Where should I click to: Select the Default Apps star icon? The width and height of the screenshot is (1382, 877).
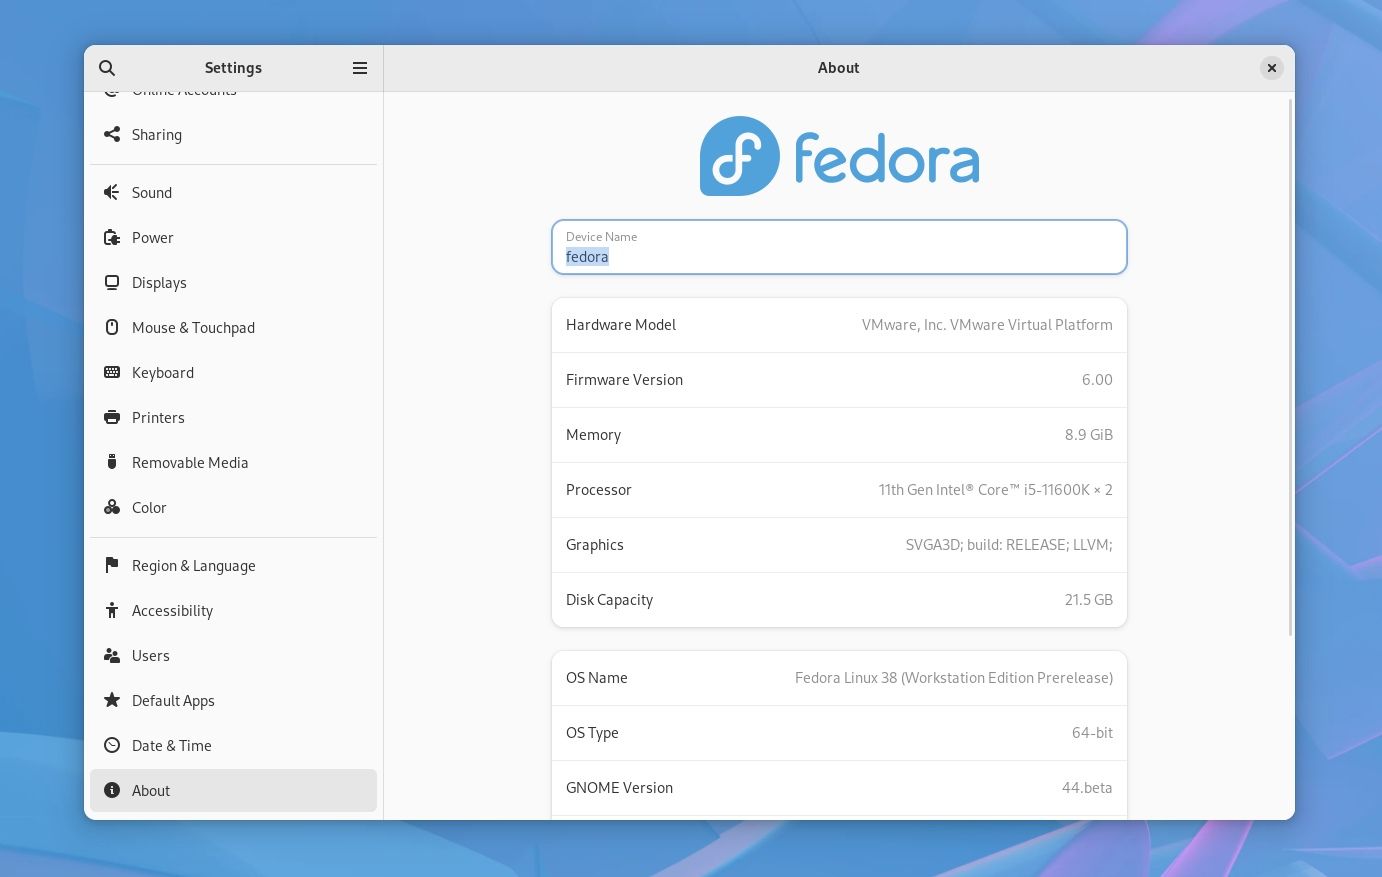tap(111, 700)
